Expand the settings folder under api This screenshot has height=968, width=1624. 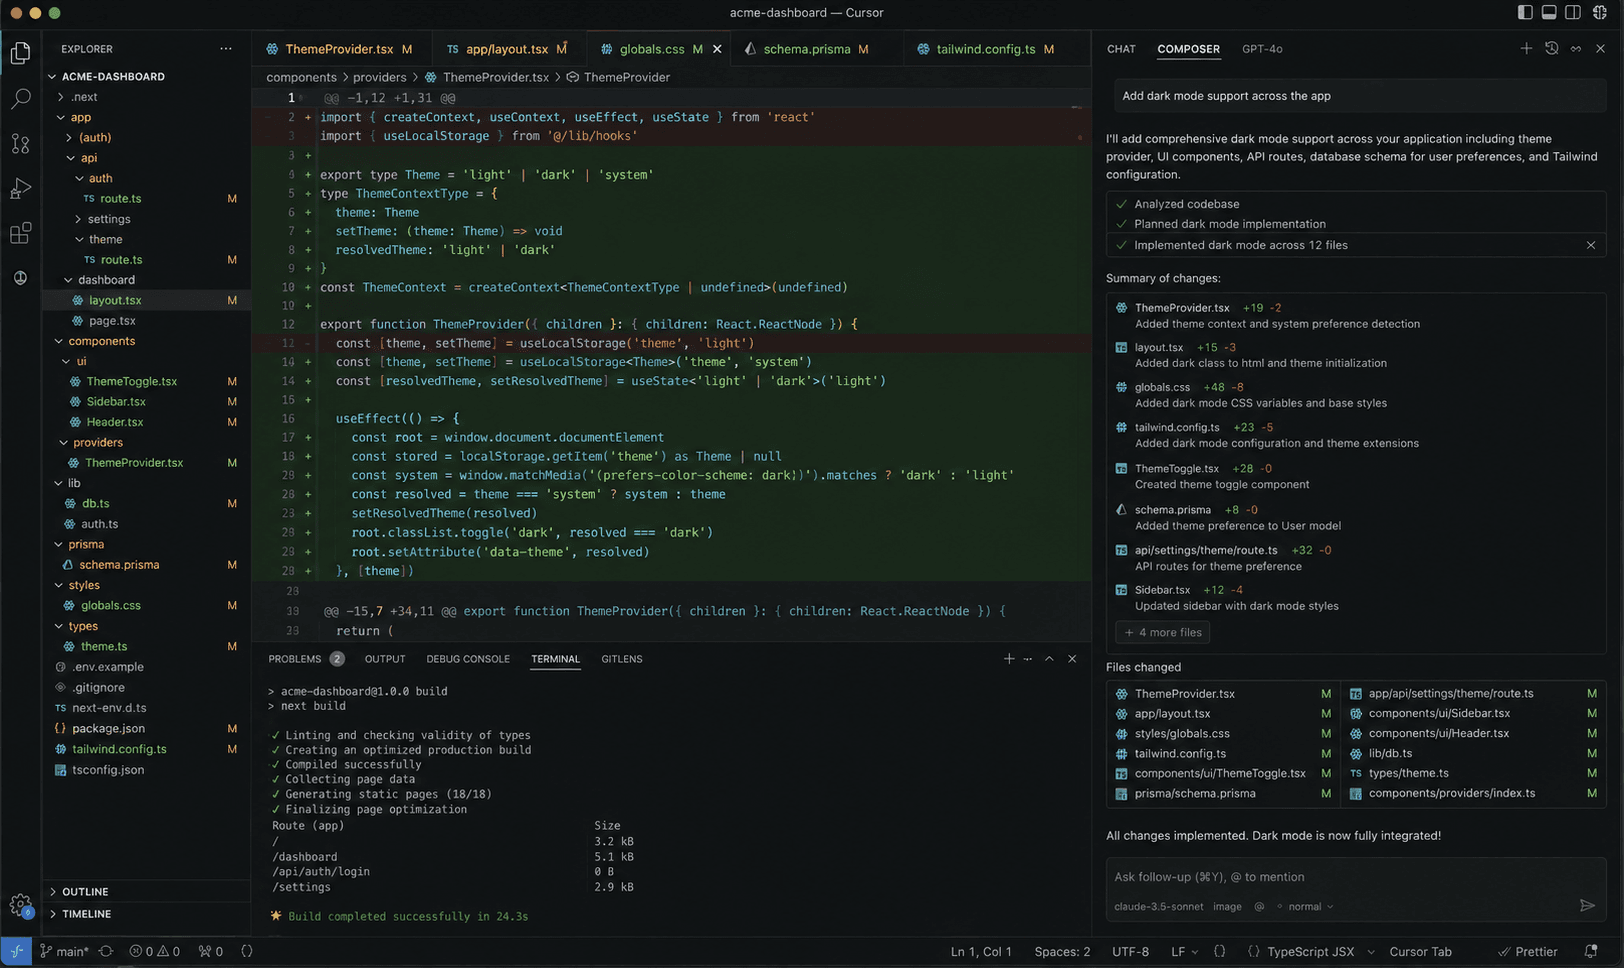click(108, 219)
